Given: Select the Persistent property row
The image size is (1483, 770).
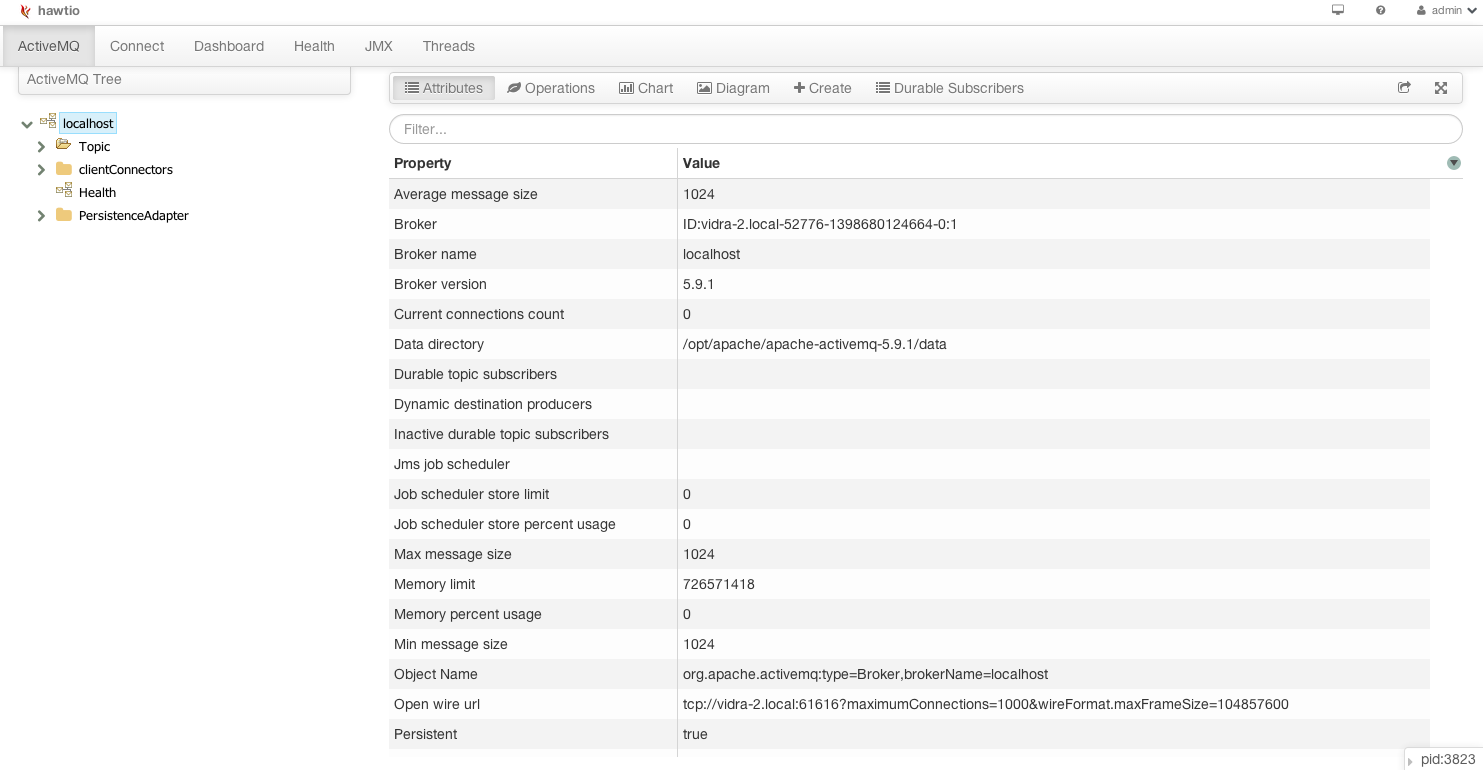Looking at the screenshot, I should pyautogui.click(x=909, y=734).
